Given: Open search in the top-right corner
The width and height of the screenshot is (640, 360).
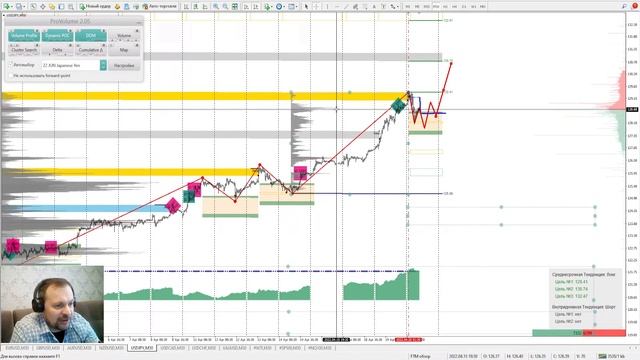Looking at the screenshot, I should coord(624,6).
